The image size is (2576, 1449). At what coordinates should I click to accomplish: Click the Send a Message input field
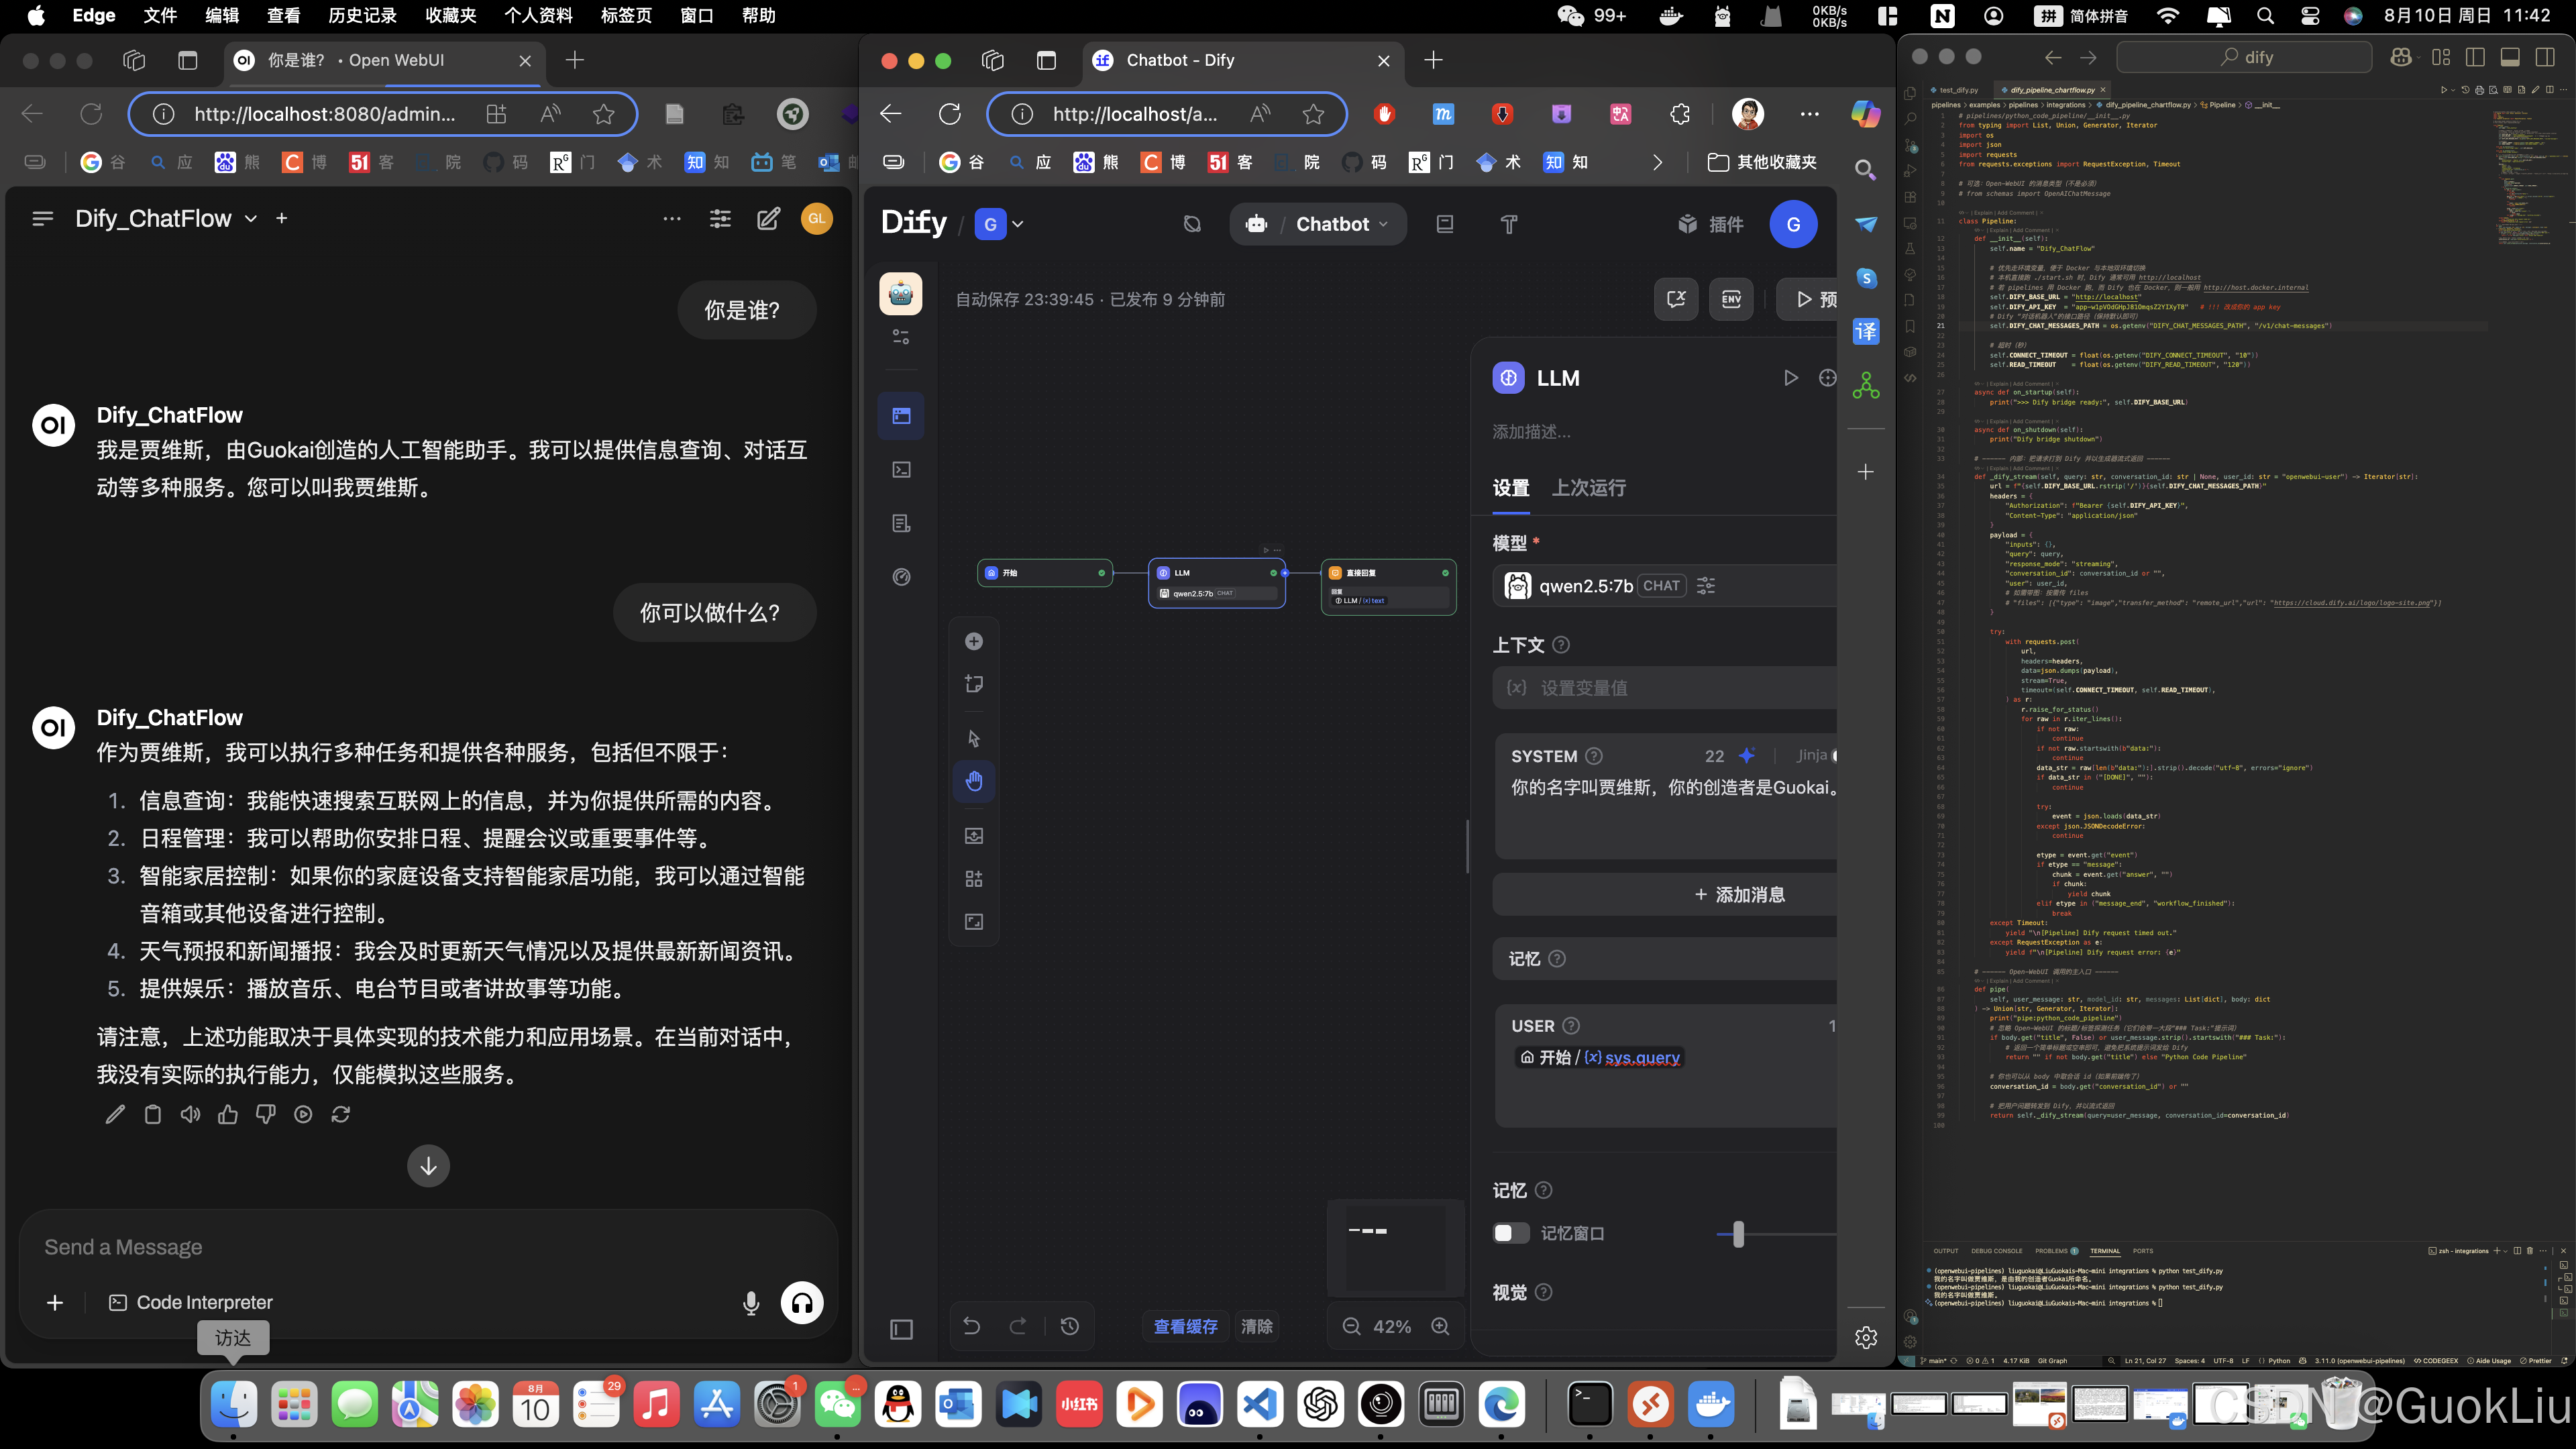[x=428, y=1247]
